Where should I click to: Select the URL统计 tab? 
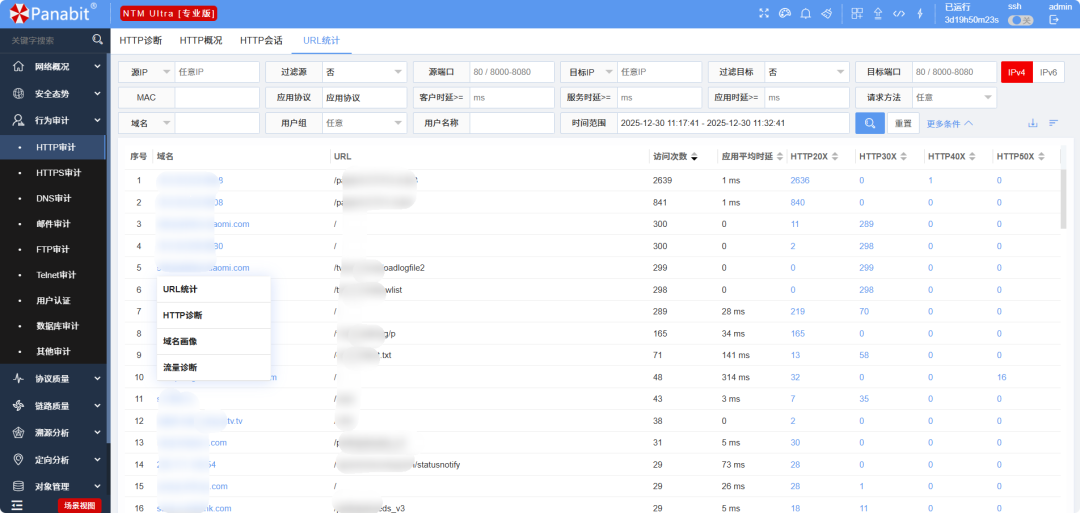tap(322, 41)
